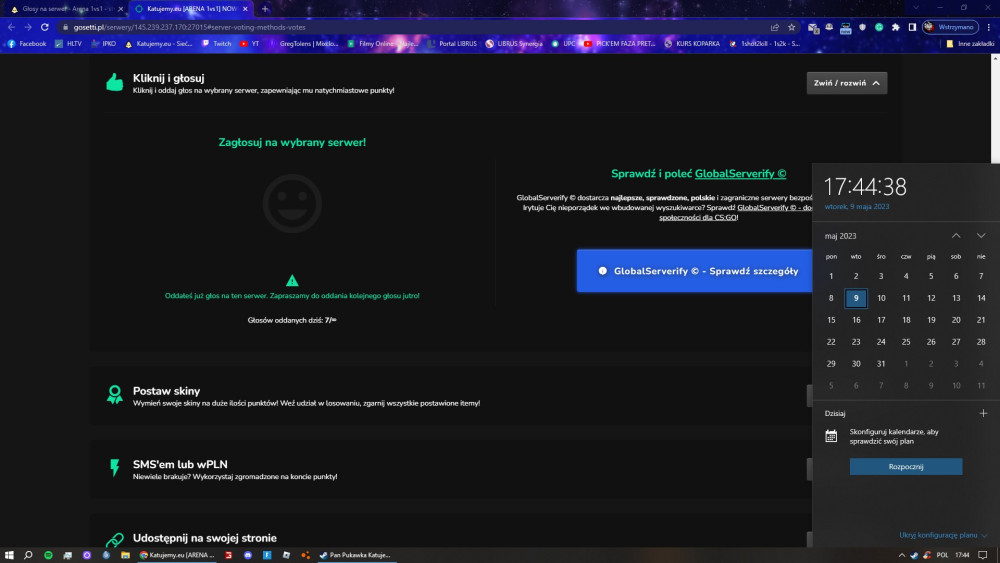Open the tab search chevron in Chrome
The width and height of the screenshot is (1000, 563).
pyautogui.click(x=916, y=8)
